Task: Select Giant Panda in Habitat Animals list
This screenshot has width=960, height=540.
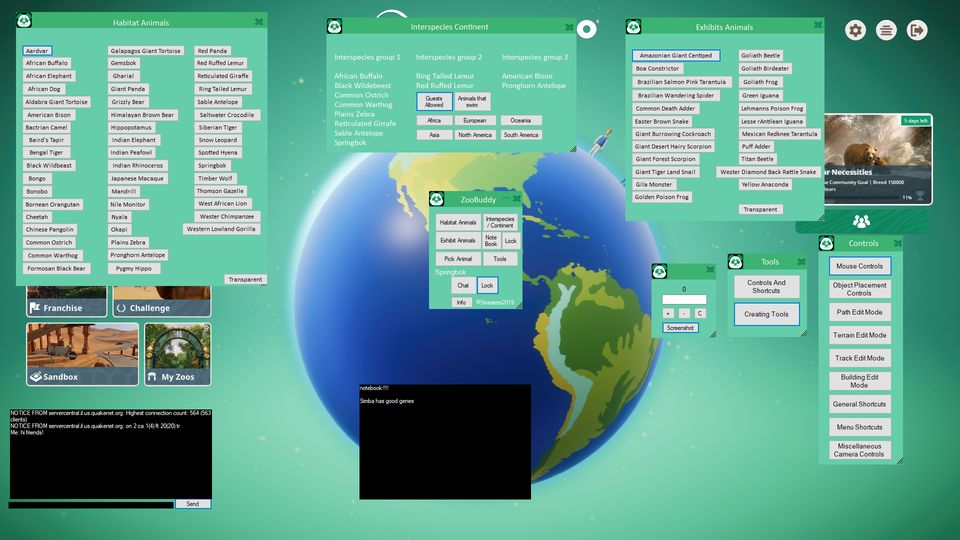Action: [128, 89]
